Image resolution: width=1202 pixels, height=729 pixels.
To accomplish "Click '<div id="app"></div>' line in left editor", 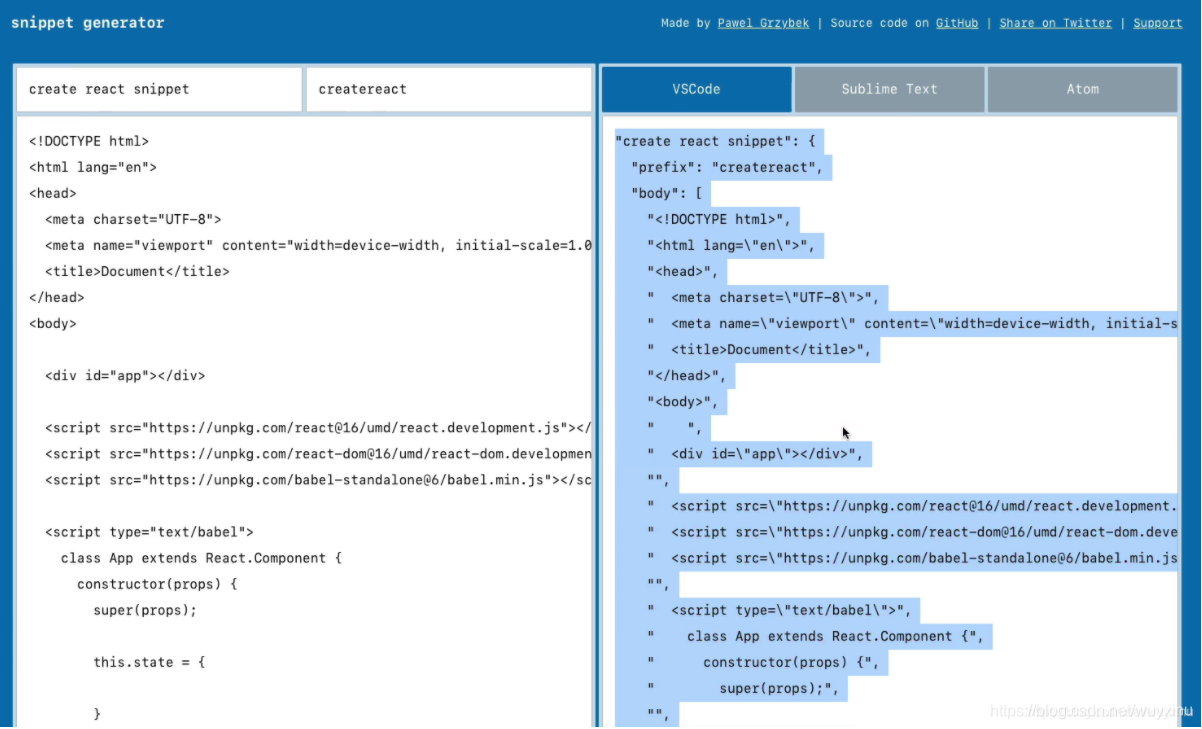I will (x=125, y=376).
